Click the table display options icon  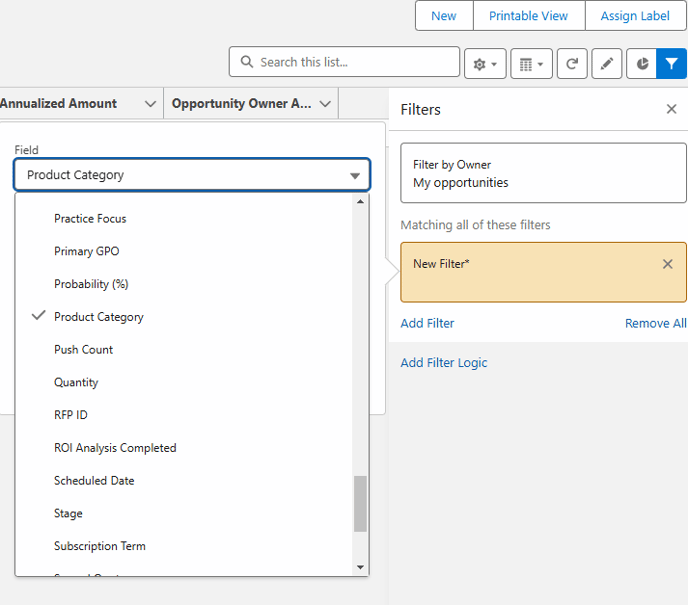[531, 63]
